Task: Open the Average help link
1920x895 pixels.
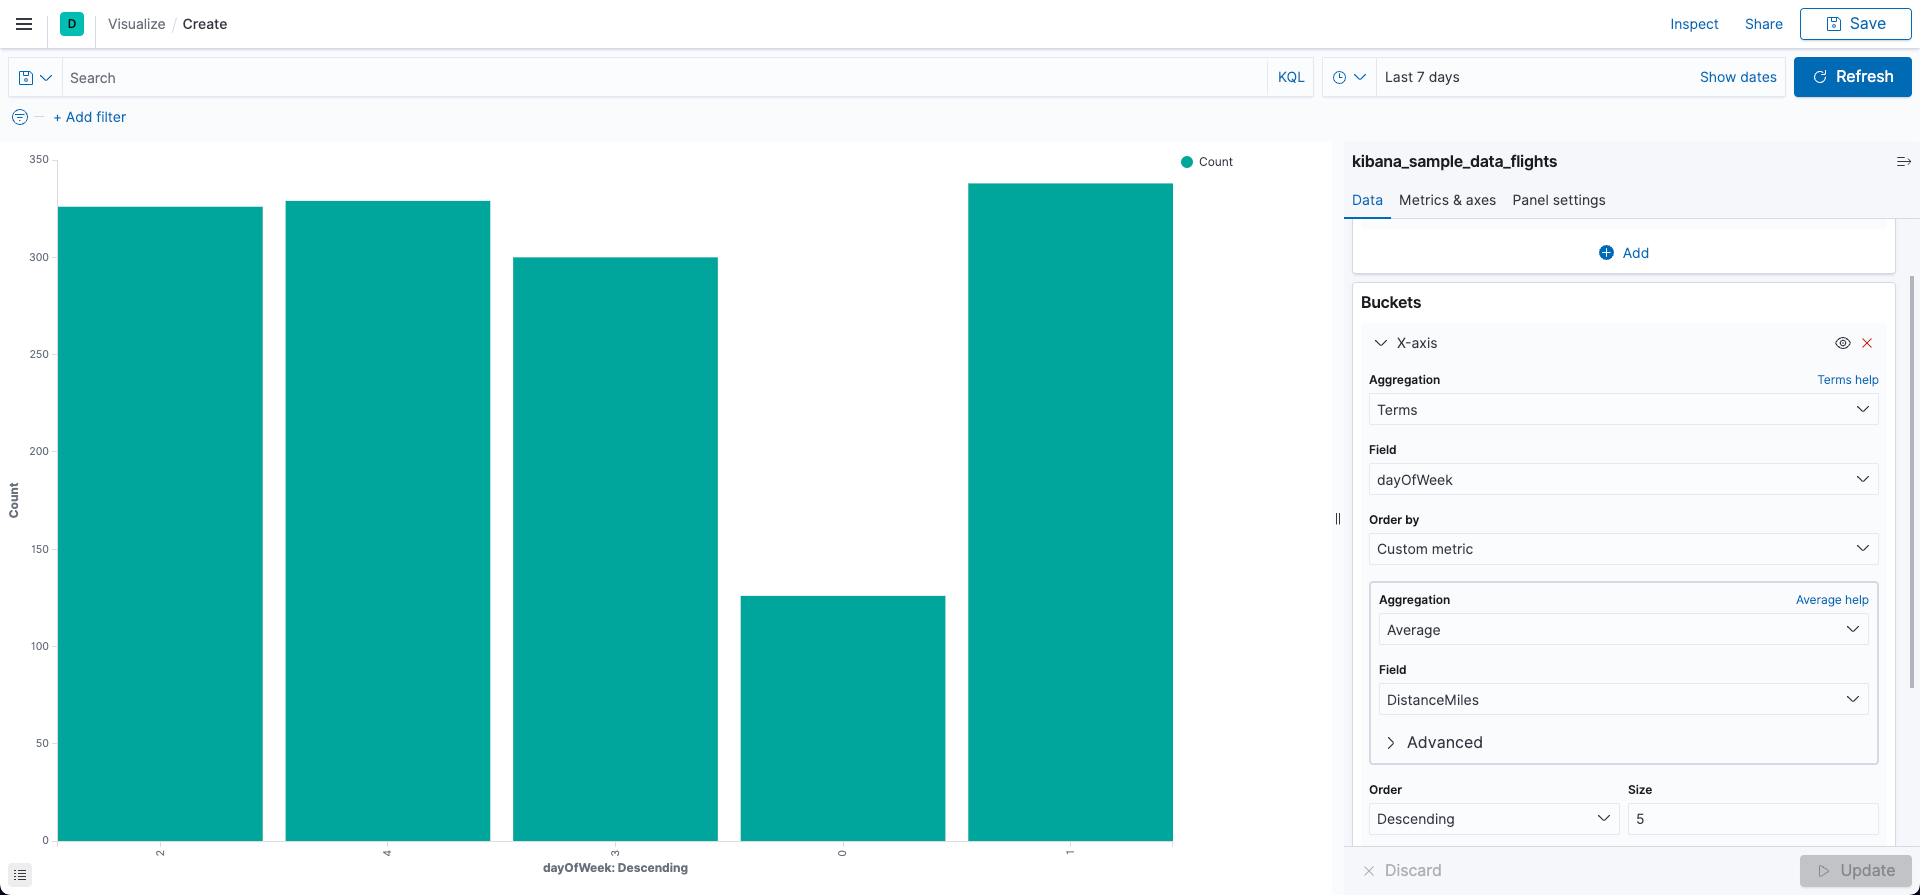Action: pyautogui.click(x=1832, y=600)
